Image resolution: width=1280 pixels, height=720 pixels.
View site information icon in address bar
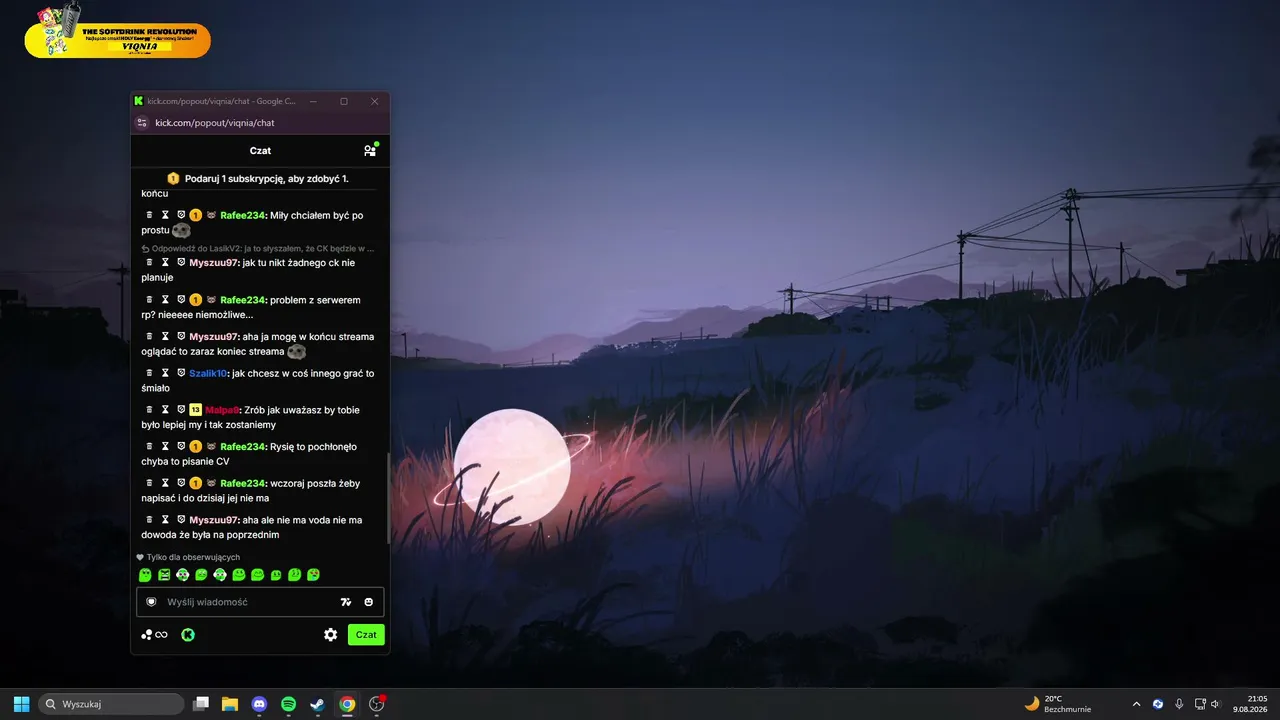coord(142,123)
